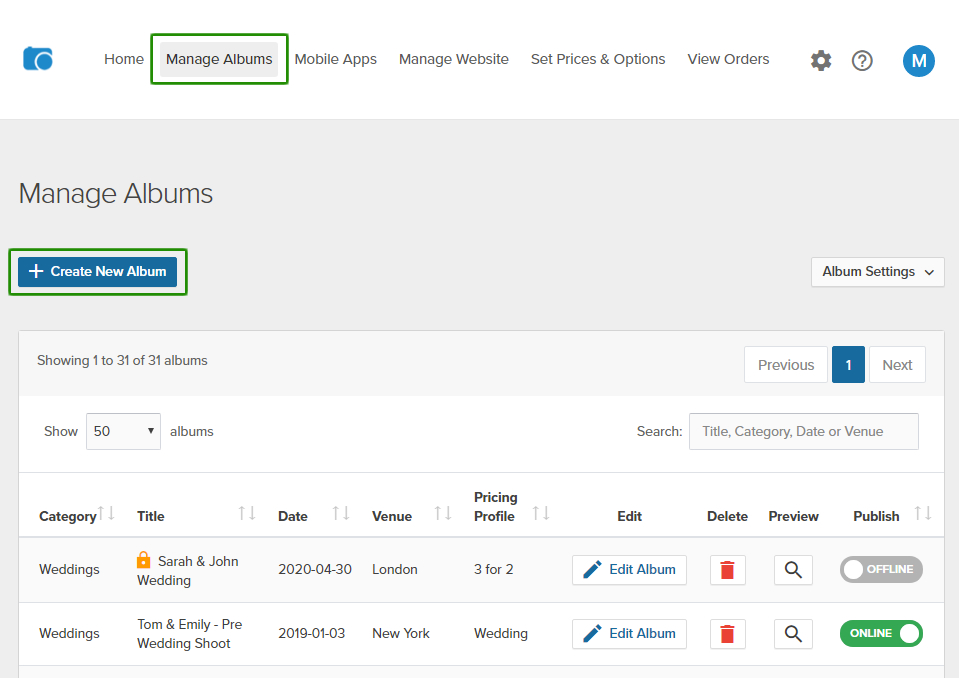
Task: Go to Set Prices & Options
Action: (598, 59)
